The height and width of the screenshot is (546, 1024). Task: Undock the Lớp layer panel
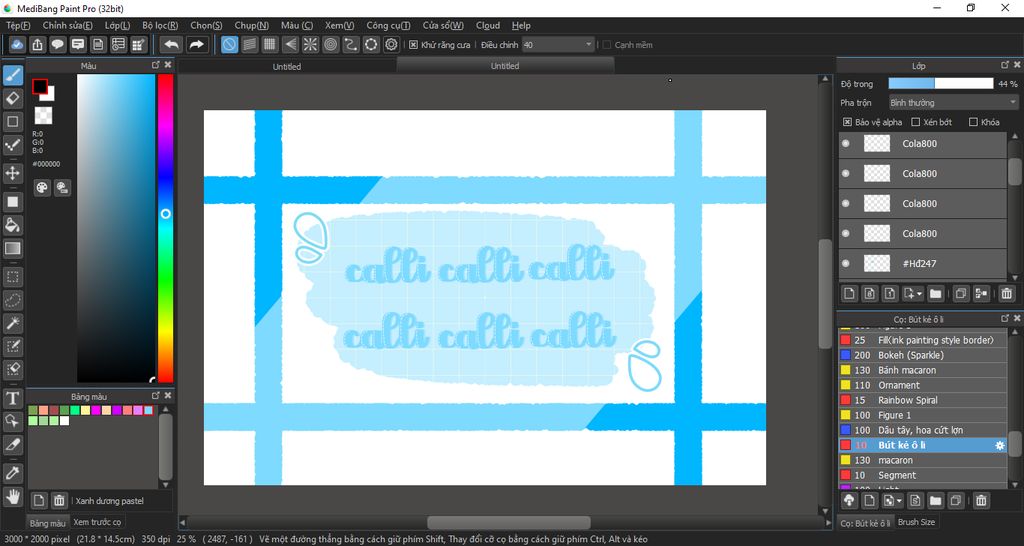[x=1005, y=65]
